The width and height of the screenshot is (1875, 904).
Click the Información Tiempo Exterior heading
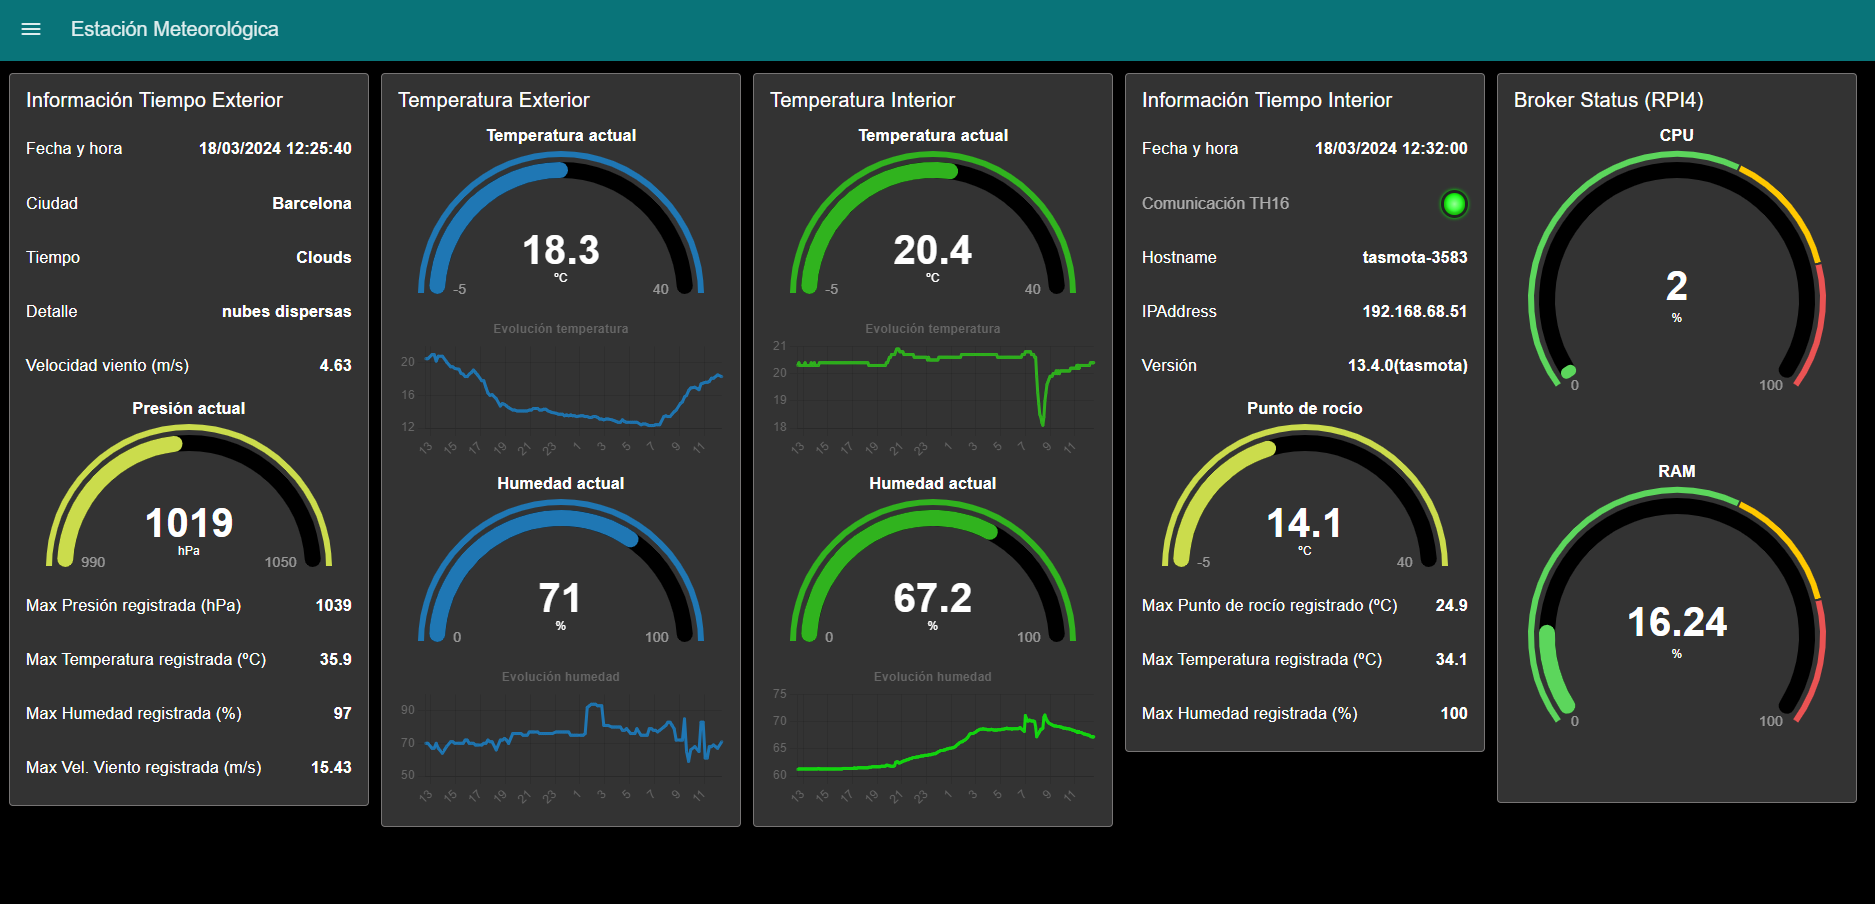[154, 100]
